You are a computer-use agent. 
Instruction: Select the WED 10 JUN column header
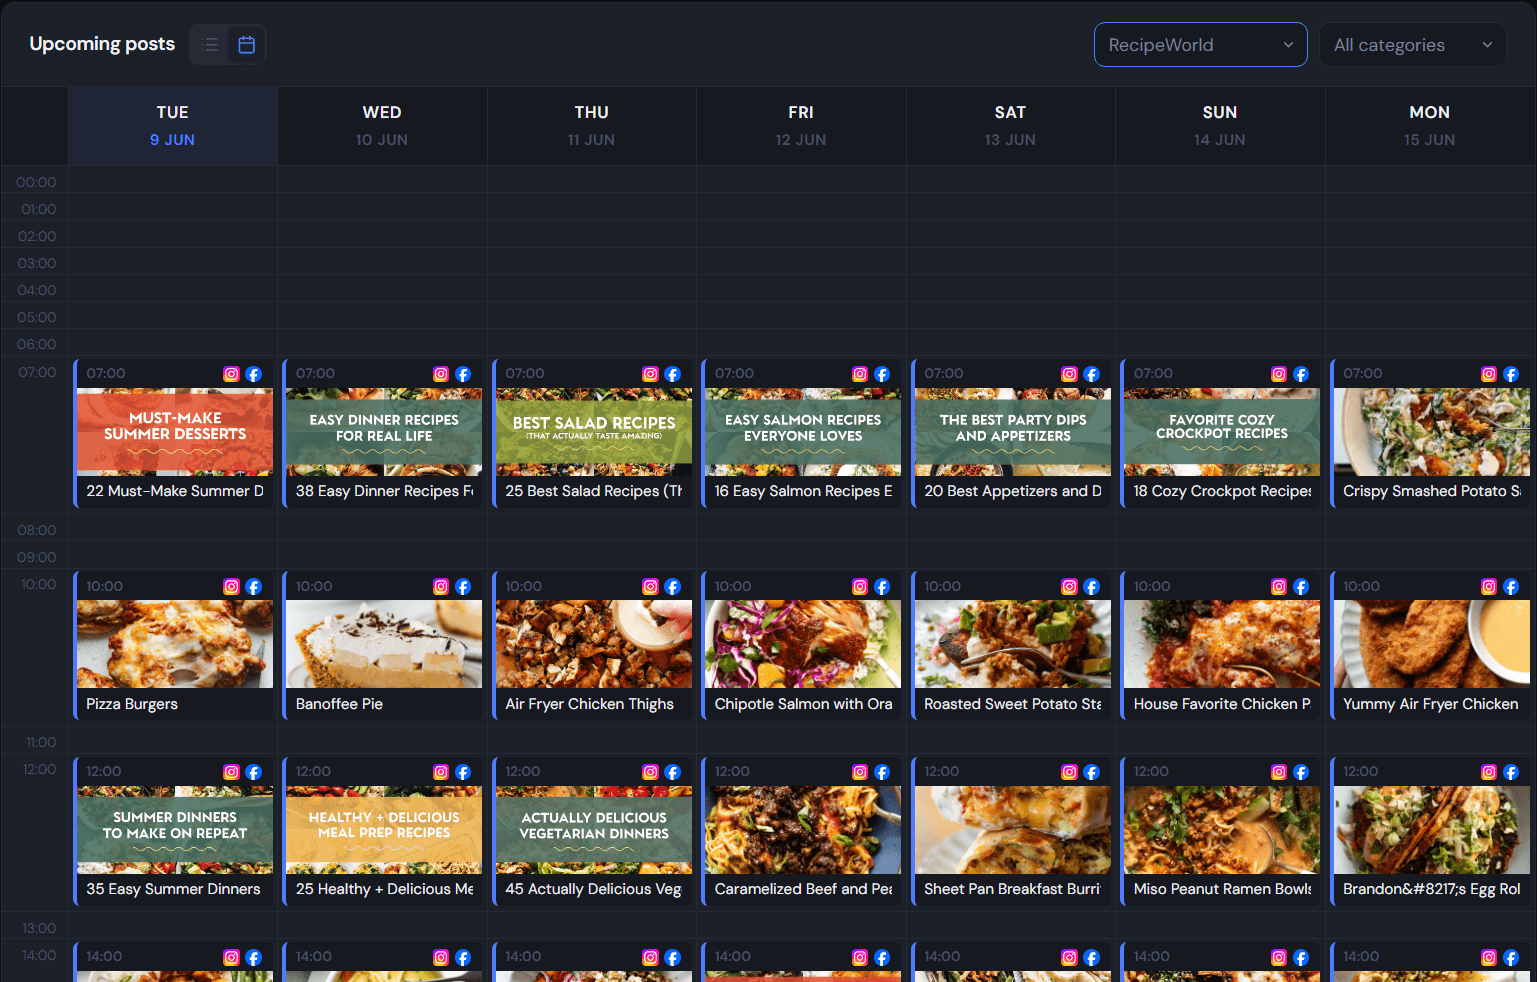[x=382, y=126]
